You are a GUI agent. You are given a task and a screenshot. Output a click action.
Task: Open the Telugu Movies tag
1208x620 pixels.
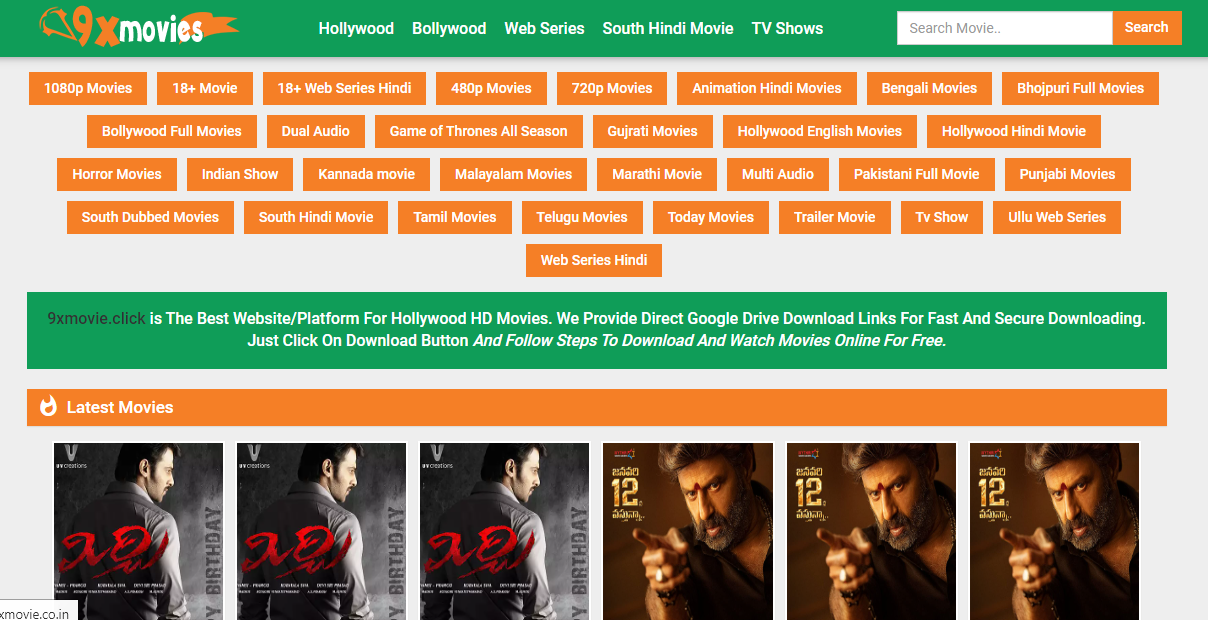[582, 217]
